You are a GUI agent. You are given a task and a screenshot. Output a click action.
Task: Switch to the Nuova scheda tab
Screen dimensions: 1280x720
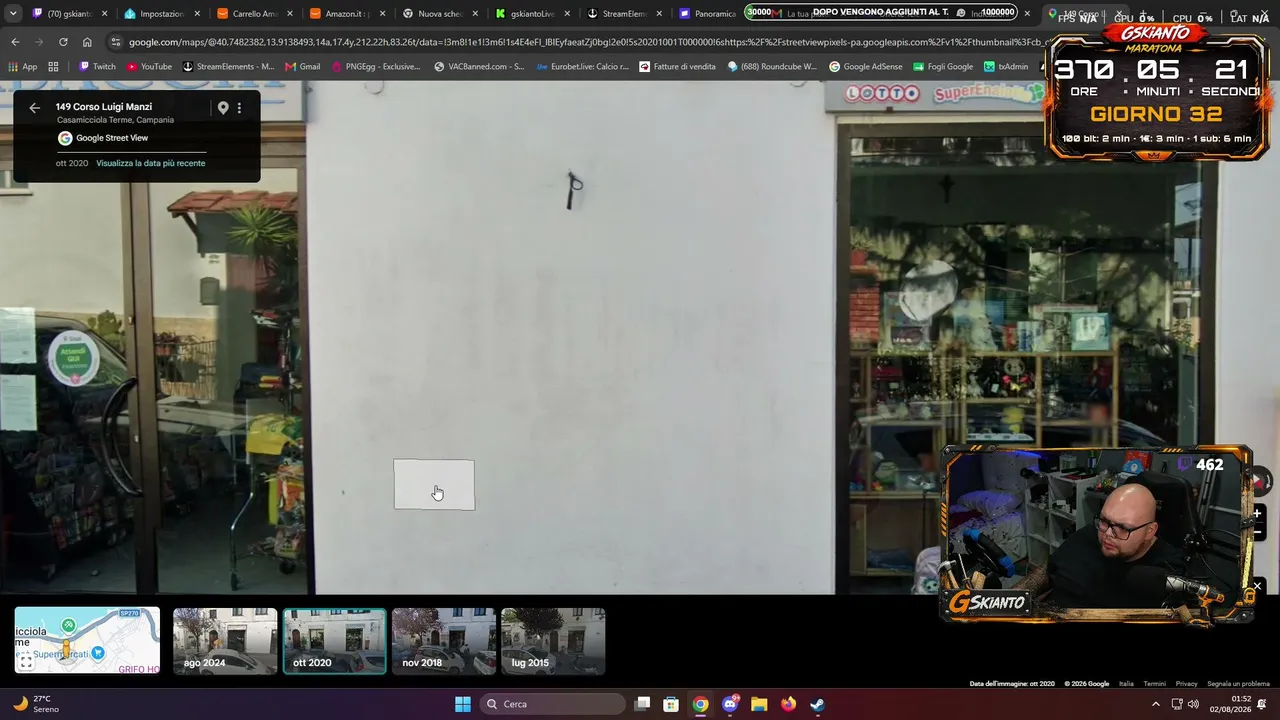tap(438, 14)
